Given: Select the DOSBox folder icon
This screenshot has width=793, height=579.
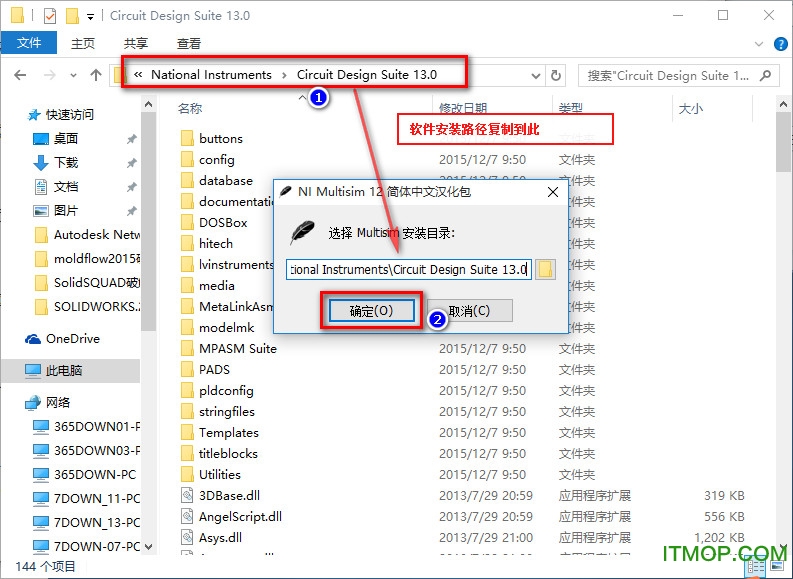Looking at the screenshot, I should click(187, 222).
